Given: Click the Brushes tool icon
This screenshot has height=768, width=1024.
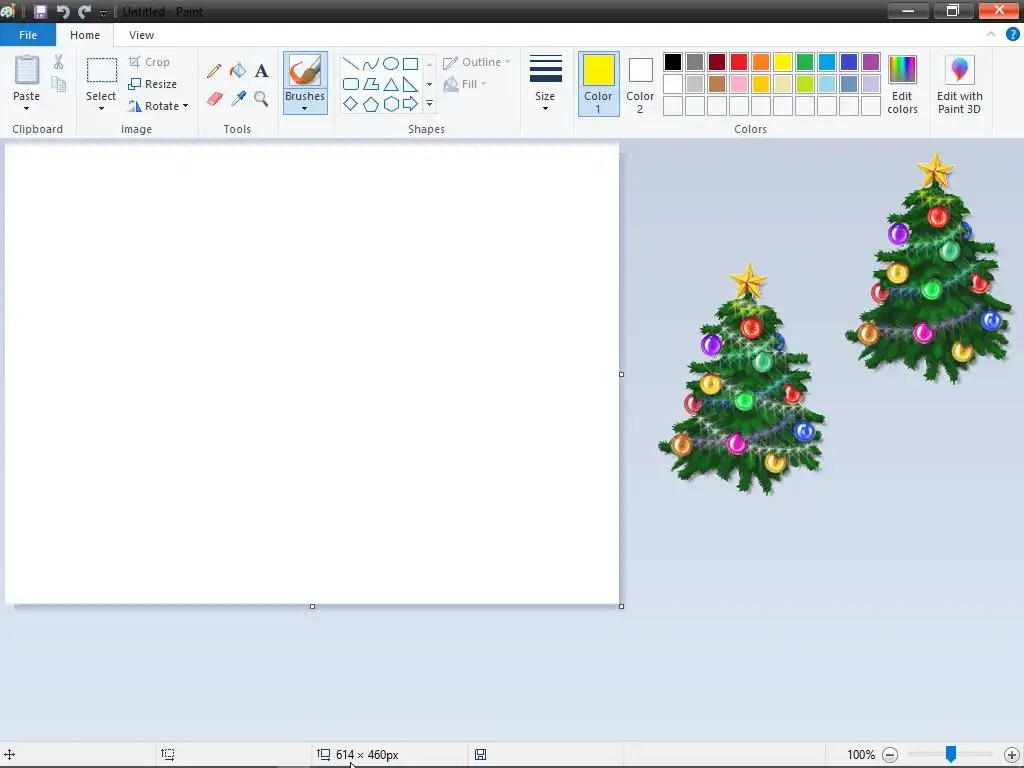Looking at the screenshot, I should click(x=305, y=71).
